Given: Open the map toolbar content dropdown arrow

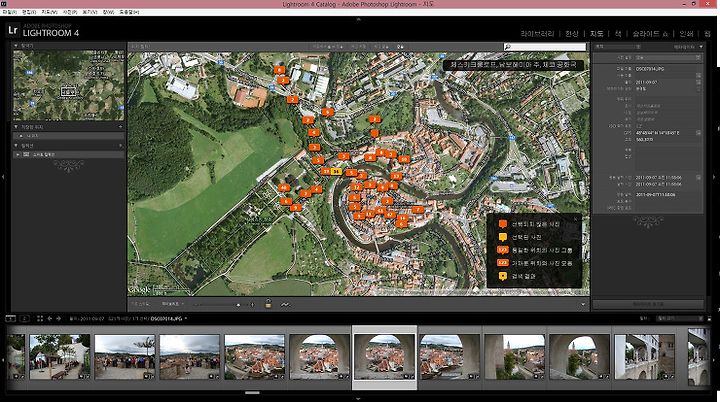Looking at the screenshot, I should click(583, 304).
